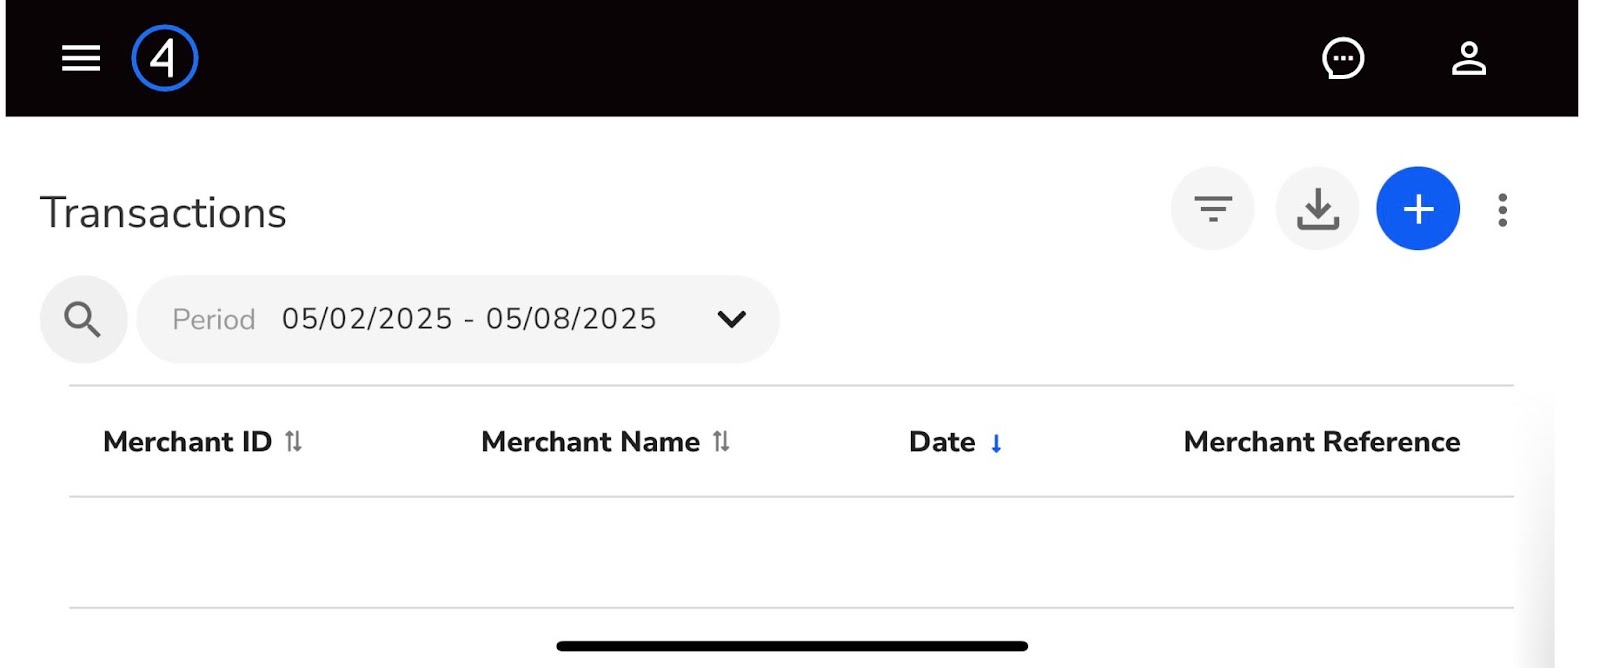Toggle the blue Date sort arrow
This screenshot has width=1600, height=668.
pos(996,444)
